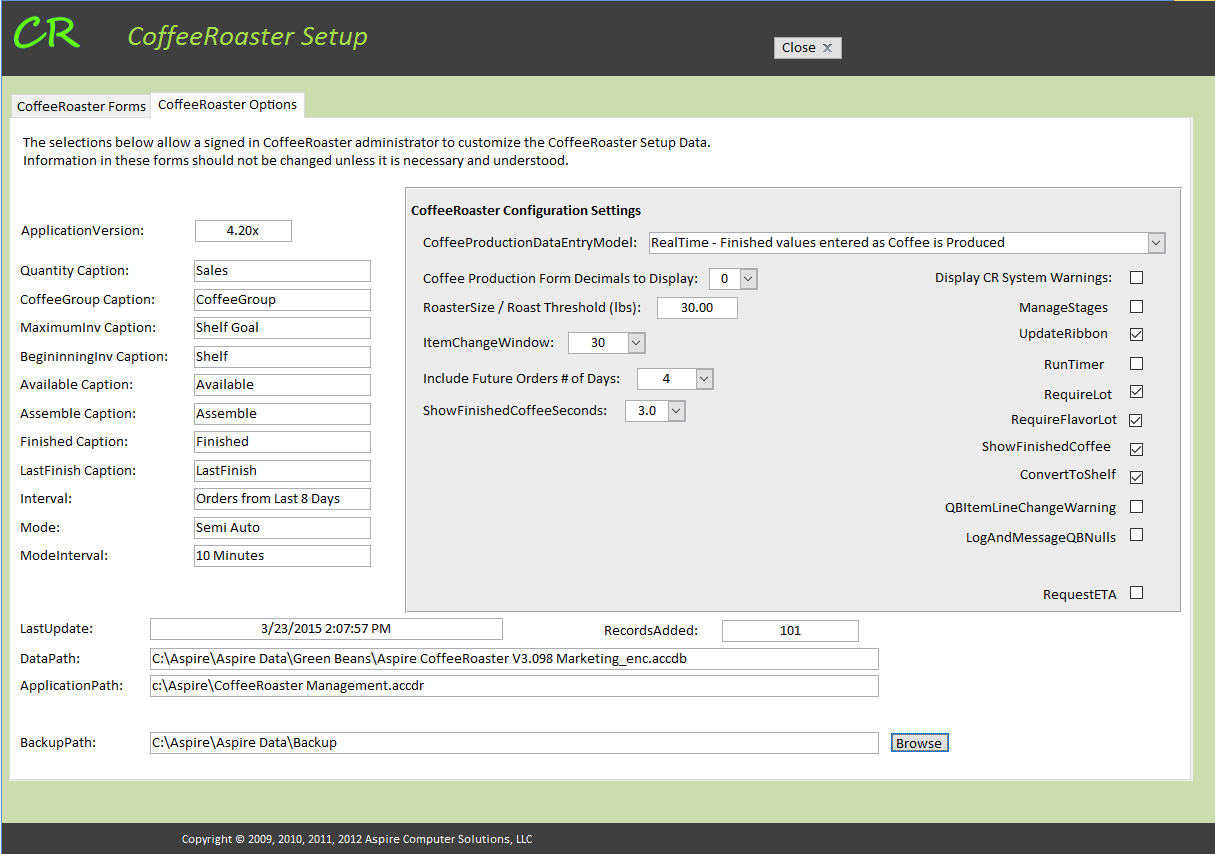Enable QBItemLineChangeWarning checkbox

(x=1136, y=507)
